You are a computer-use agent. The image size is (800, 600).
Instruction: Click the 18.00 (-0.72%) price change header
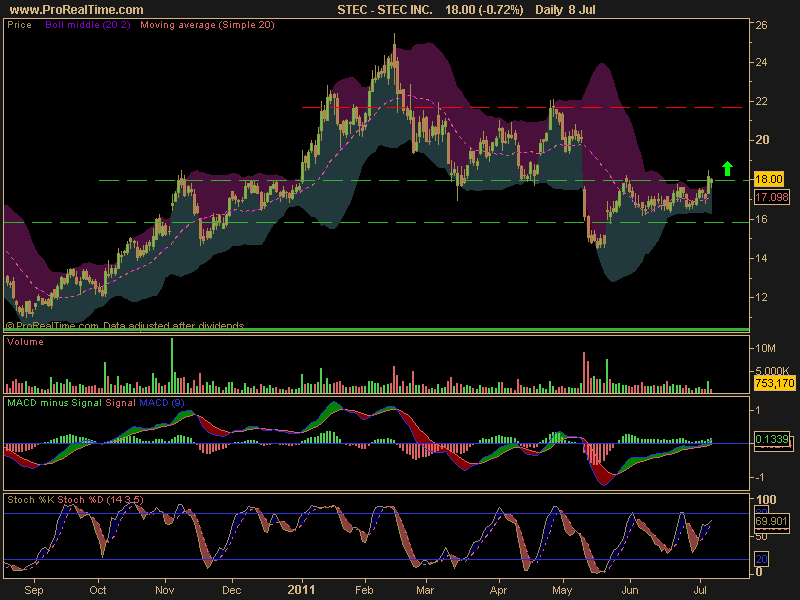point(484,10)
